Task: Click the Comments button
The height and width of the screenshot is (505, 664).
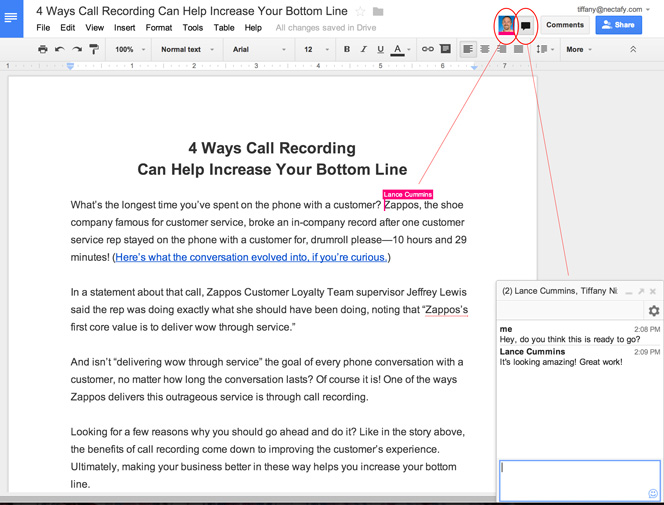Action: tap(565, 25)
